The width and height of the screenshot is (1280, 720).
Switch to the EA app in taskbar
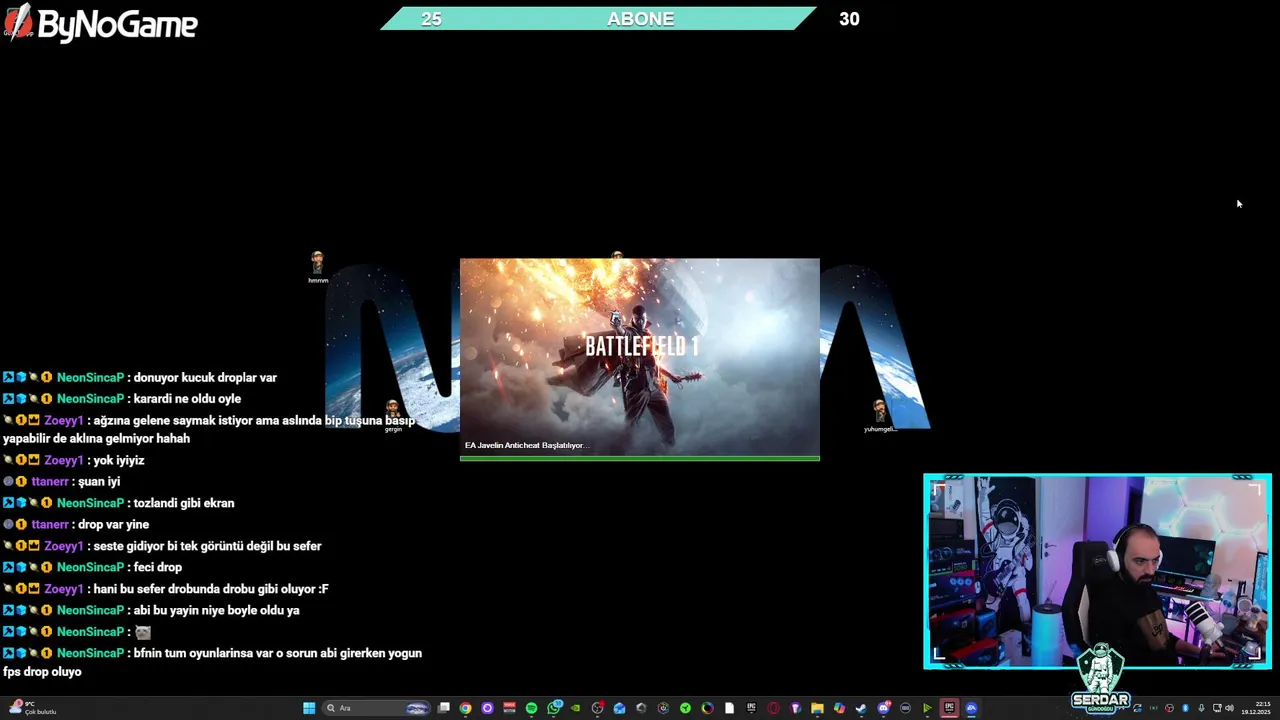[970, 708]
